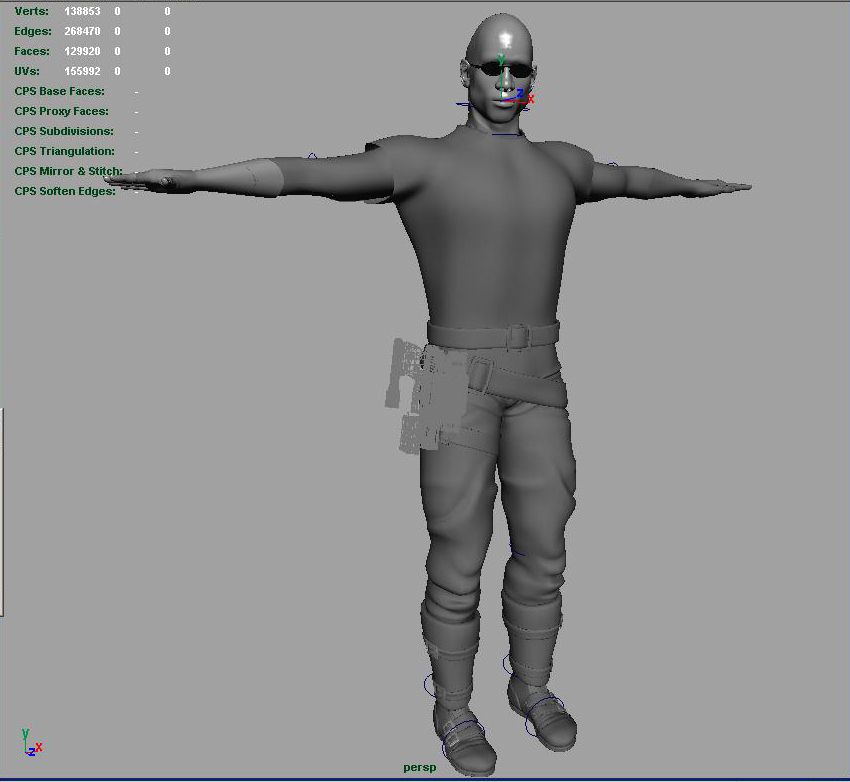Click the blue Z-axis manipulator handle
850x782 pixels.
coord(521,92)
